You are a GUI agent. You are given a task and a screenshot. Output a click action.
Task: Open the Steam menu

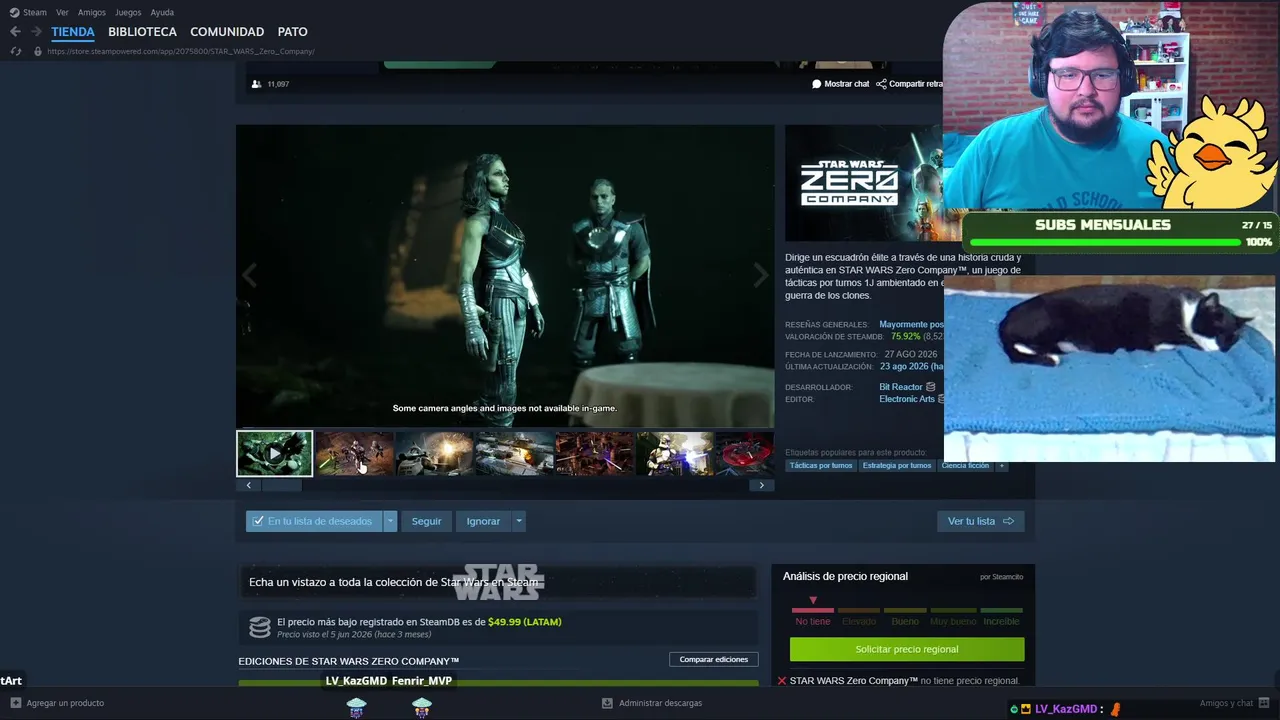[x=28, y=13]
